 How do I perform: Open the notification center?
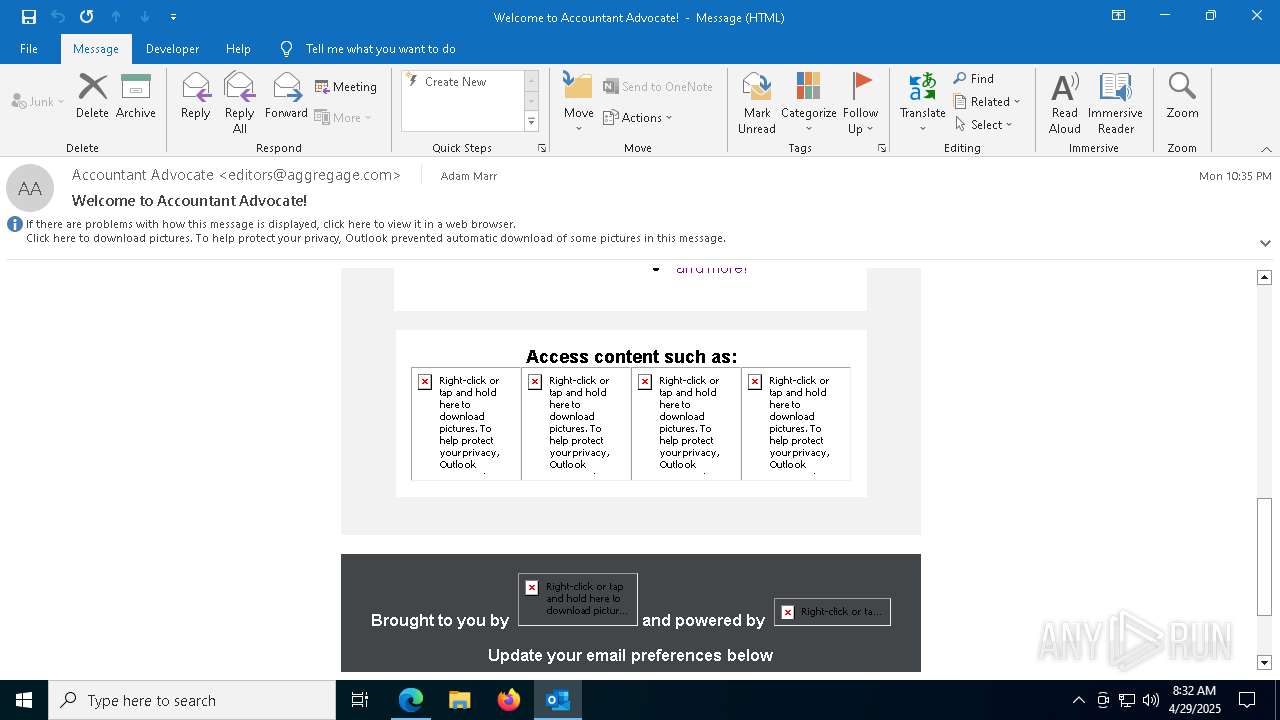1247,700
